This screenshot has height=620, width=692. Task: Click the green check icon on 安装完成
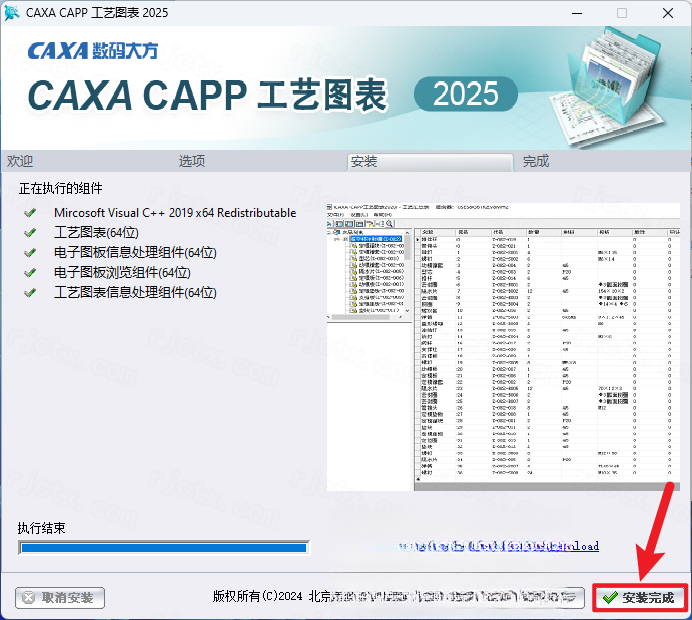coord(610,597)
